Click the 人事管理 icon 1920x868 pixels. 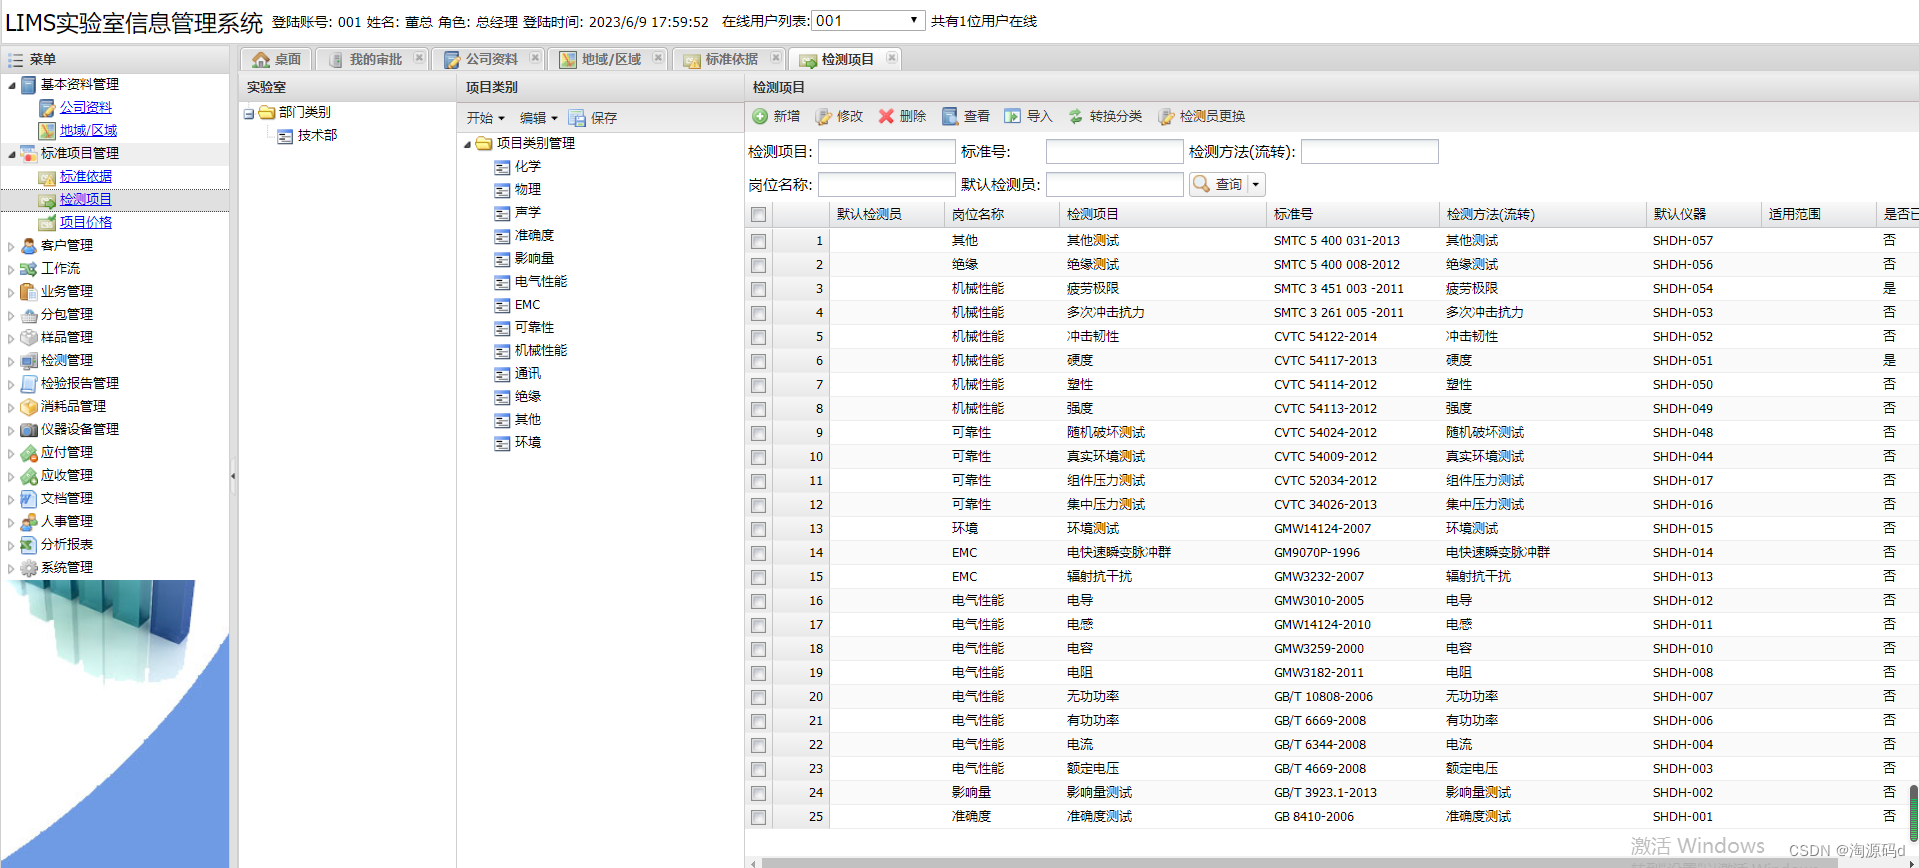(29, 522)
